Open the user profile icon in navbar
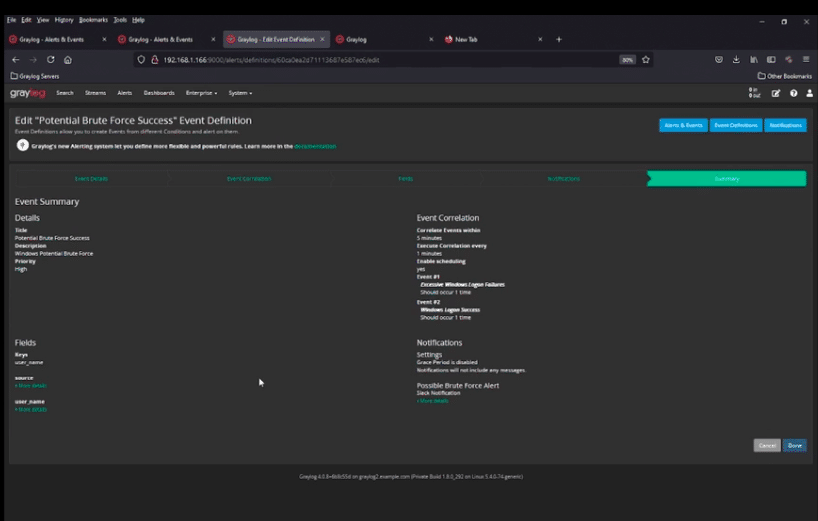The height and width of the screenshot is (521, 818). point(809,93)
